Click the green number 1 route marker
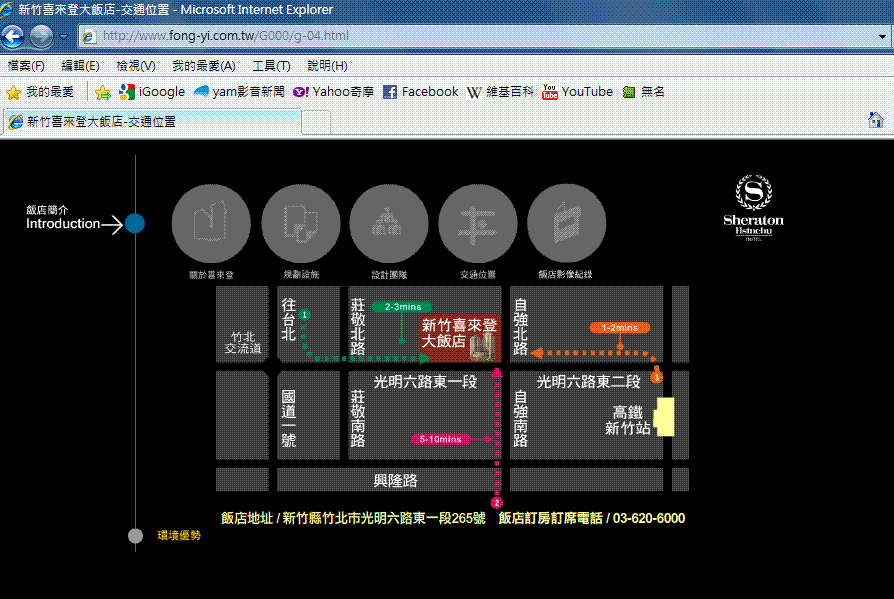 pos(304,315)
